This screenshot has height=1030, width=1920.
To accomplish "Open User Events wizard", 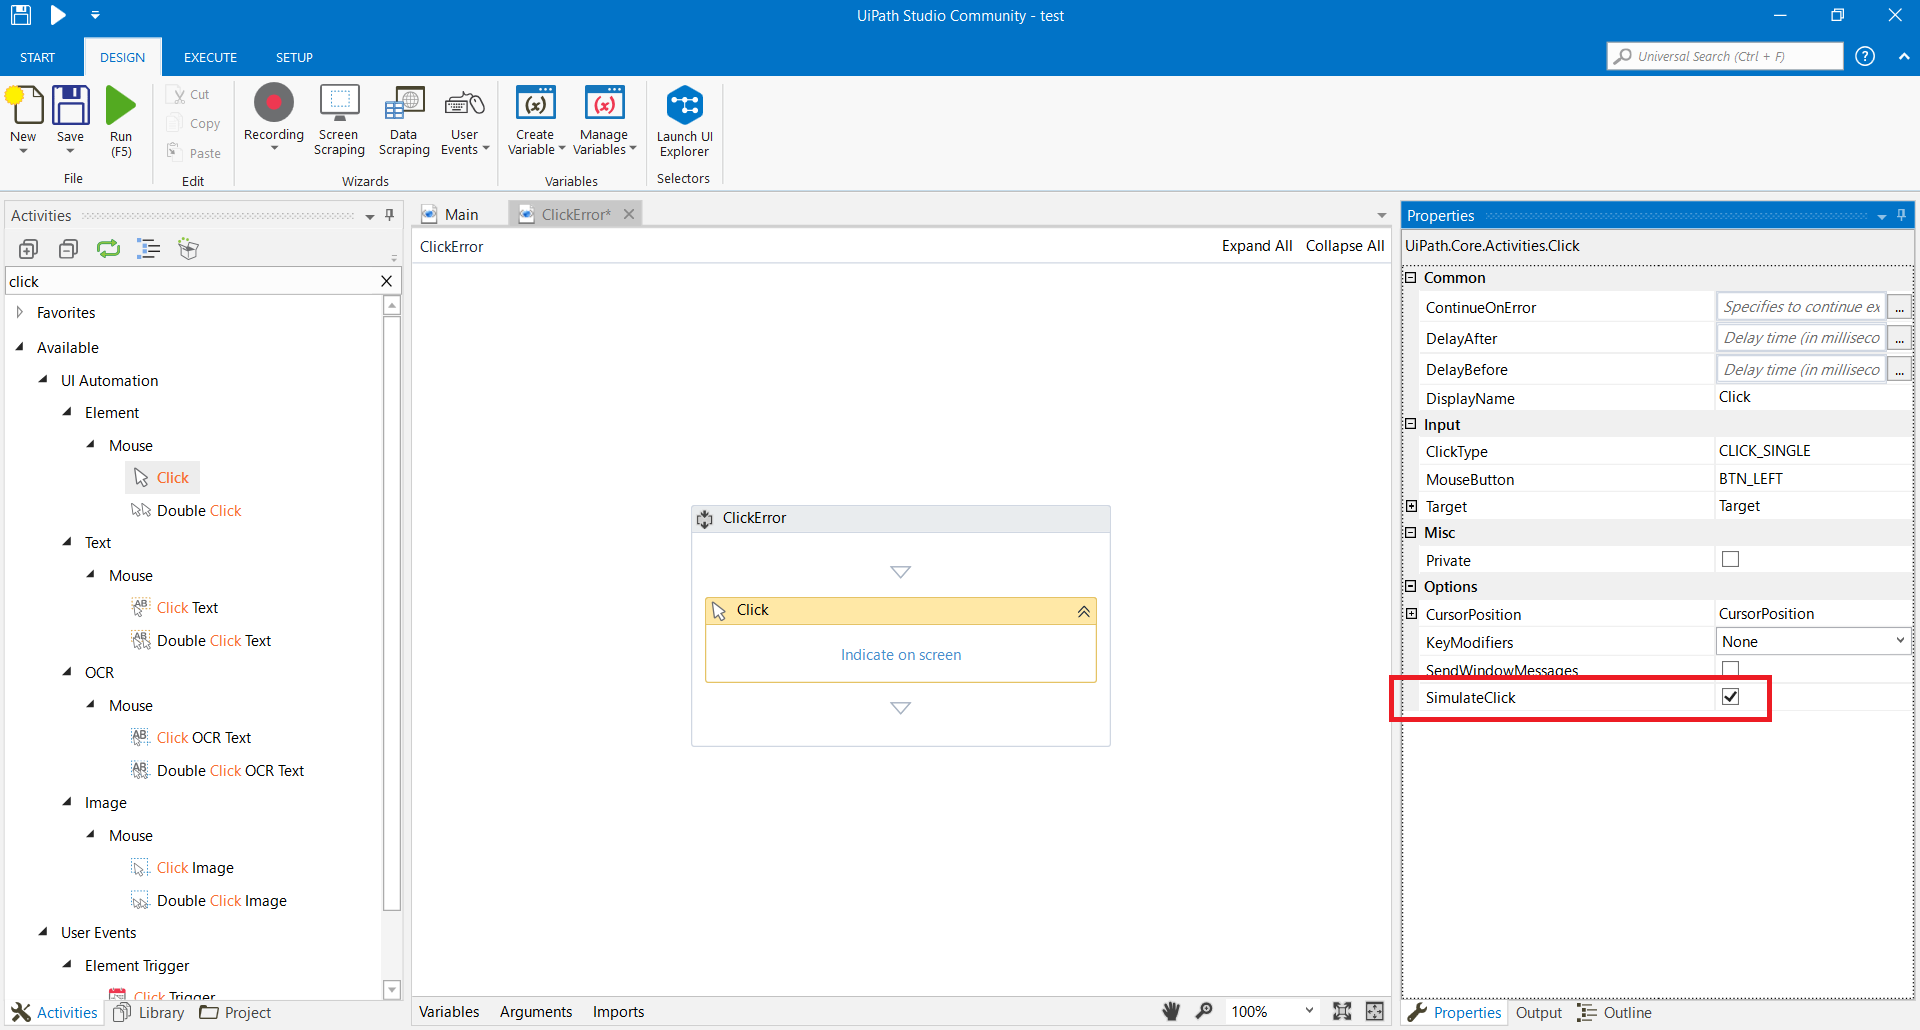I will pos(465,103).
